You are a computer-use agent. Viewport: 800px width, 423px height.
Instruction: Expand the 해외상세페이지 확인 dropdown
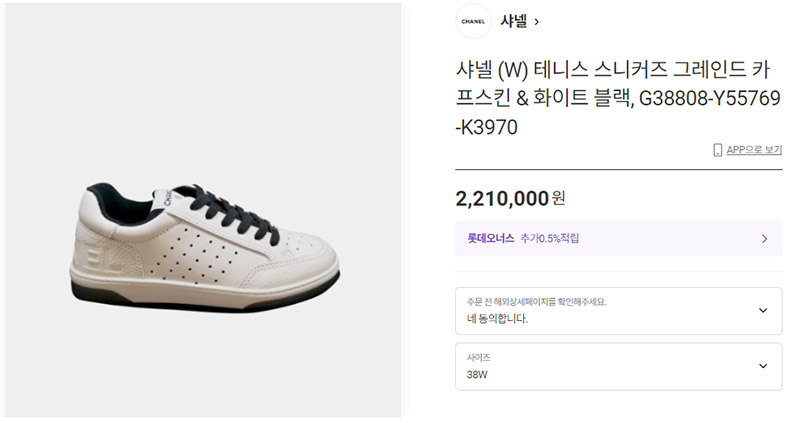[618, 311]
